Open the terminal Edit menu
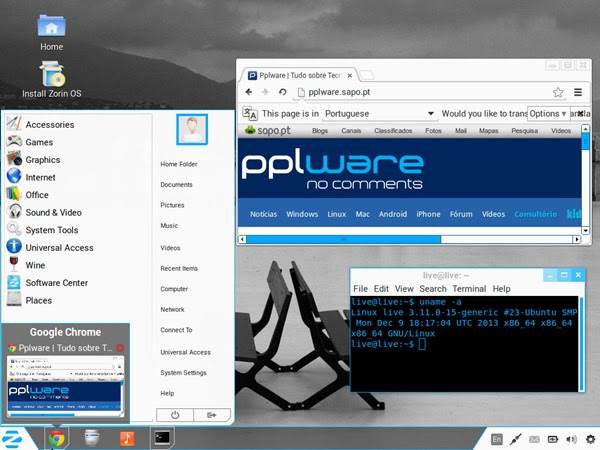Image resolution: width=600 pixels, height=450 pixels. (x=381, y=289)
